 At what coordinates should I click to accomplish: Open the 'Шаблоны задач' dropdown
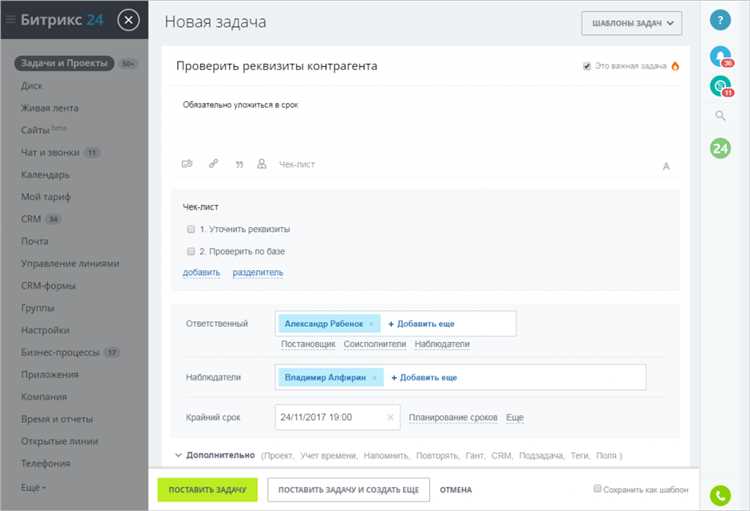pyautogui.click(x=631, y=23)
